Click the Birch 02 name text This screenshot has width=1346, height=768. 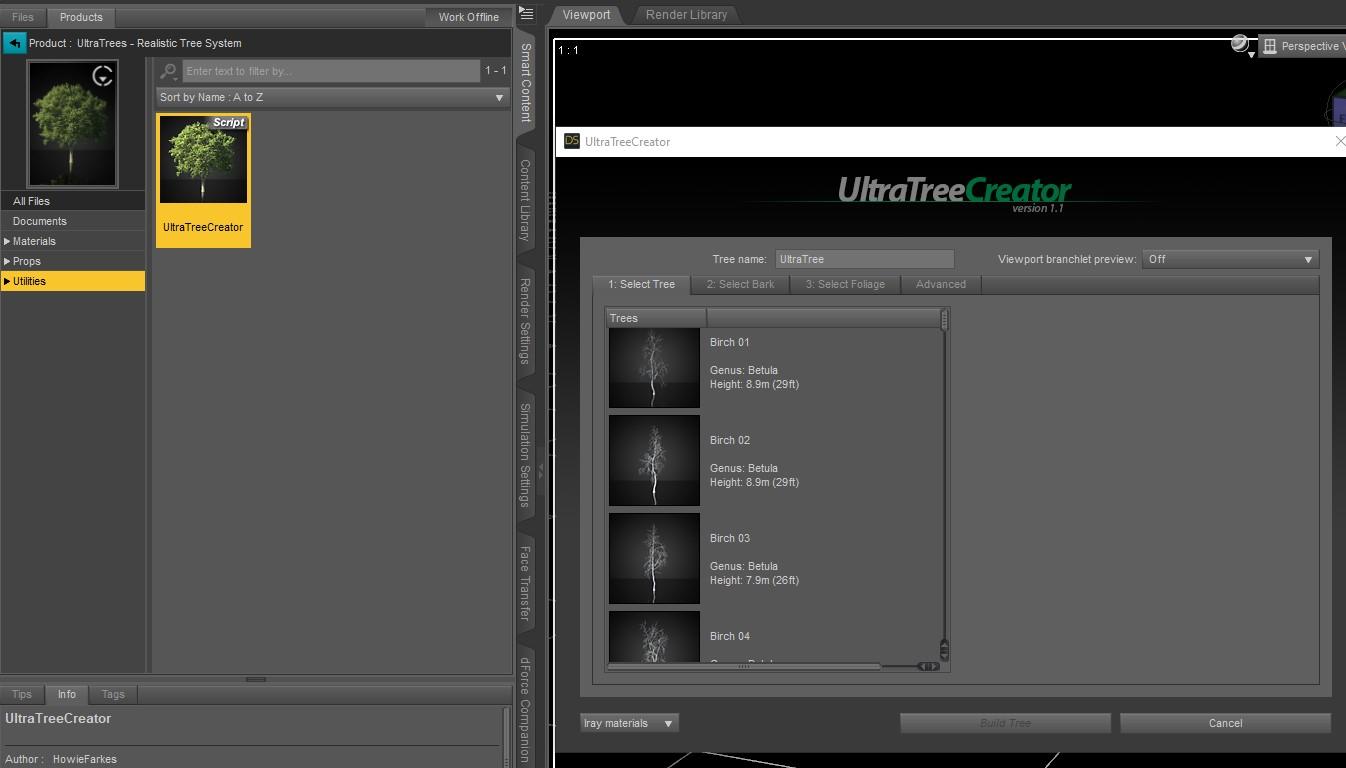730,440
